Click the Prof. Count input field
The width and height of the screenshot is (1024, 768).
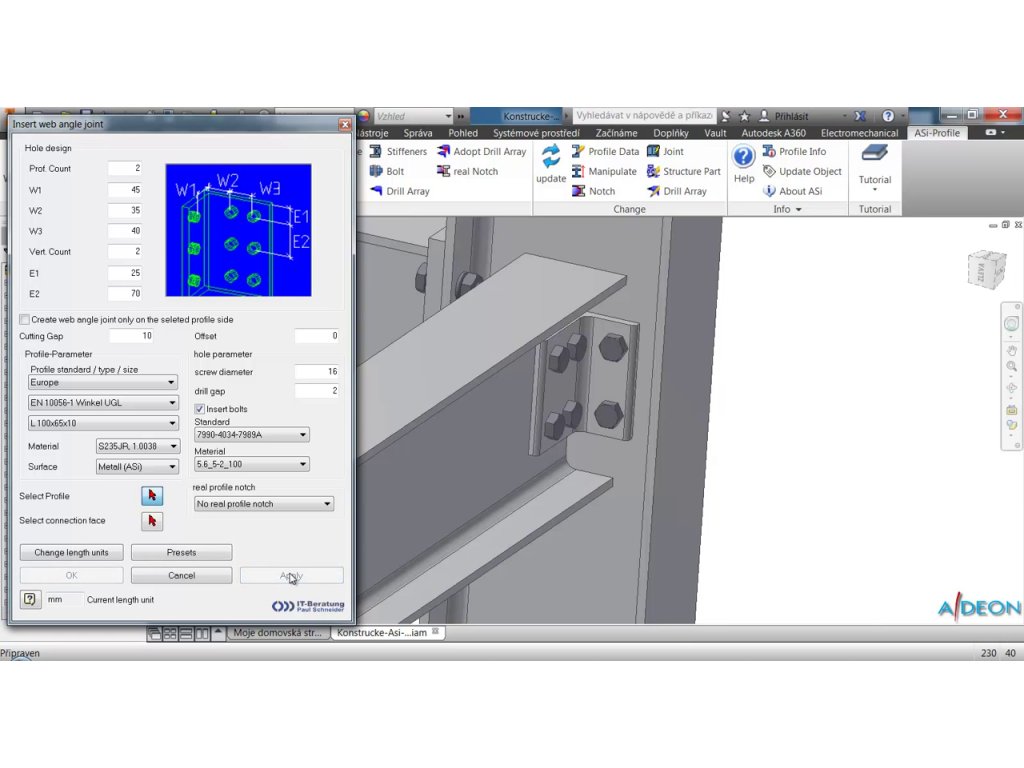click(x=125, y=168)
